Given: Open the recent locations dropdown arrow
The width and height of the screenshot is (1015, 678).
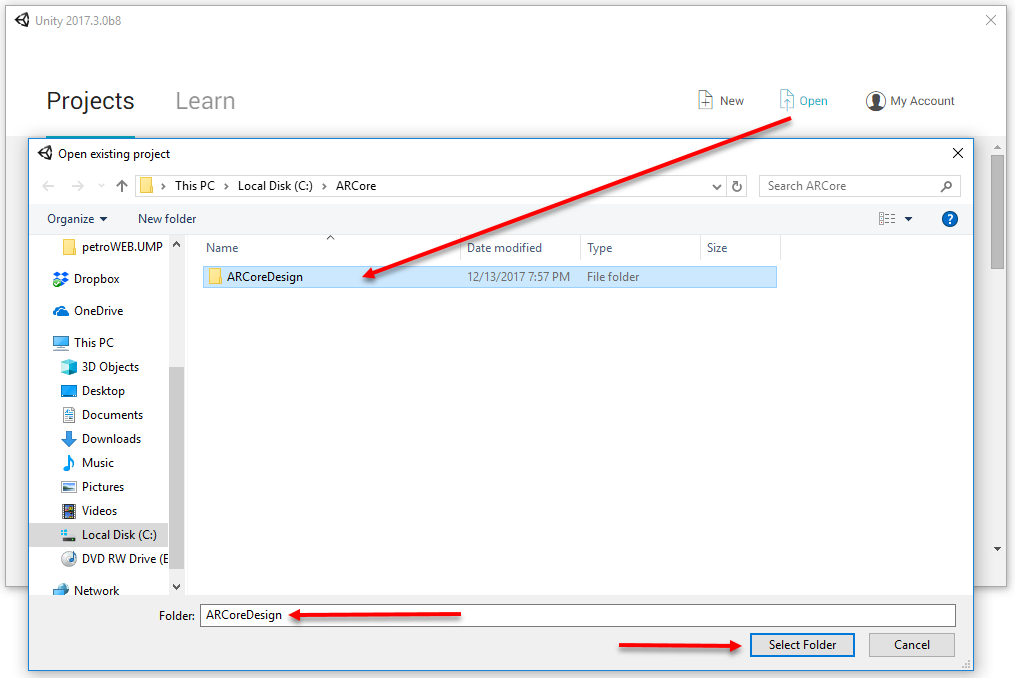Looking at the screenshot, I should pos(101,186).
